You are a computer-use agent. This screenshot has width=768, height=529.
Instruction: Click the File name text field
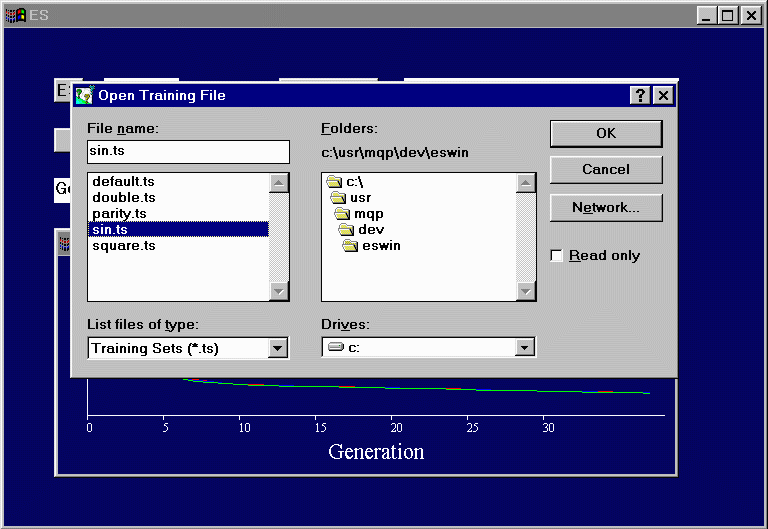coord(188,152)
